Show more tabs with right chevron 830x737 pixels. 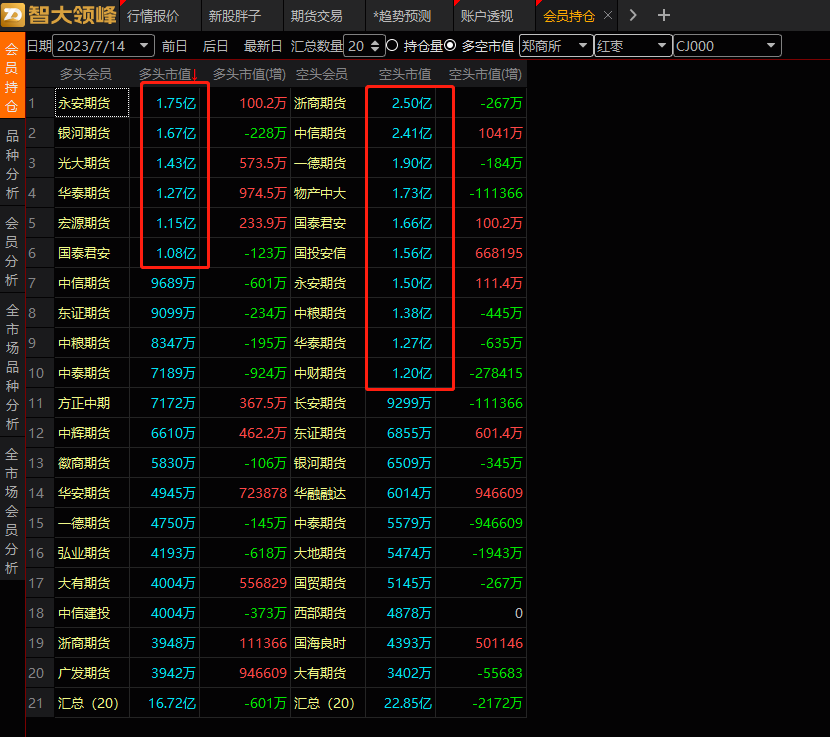tap(633, 15)
